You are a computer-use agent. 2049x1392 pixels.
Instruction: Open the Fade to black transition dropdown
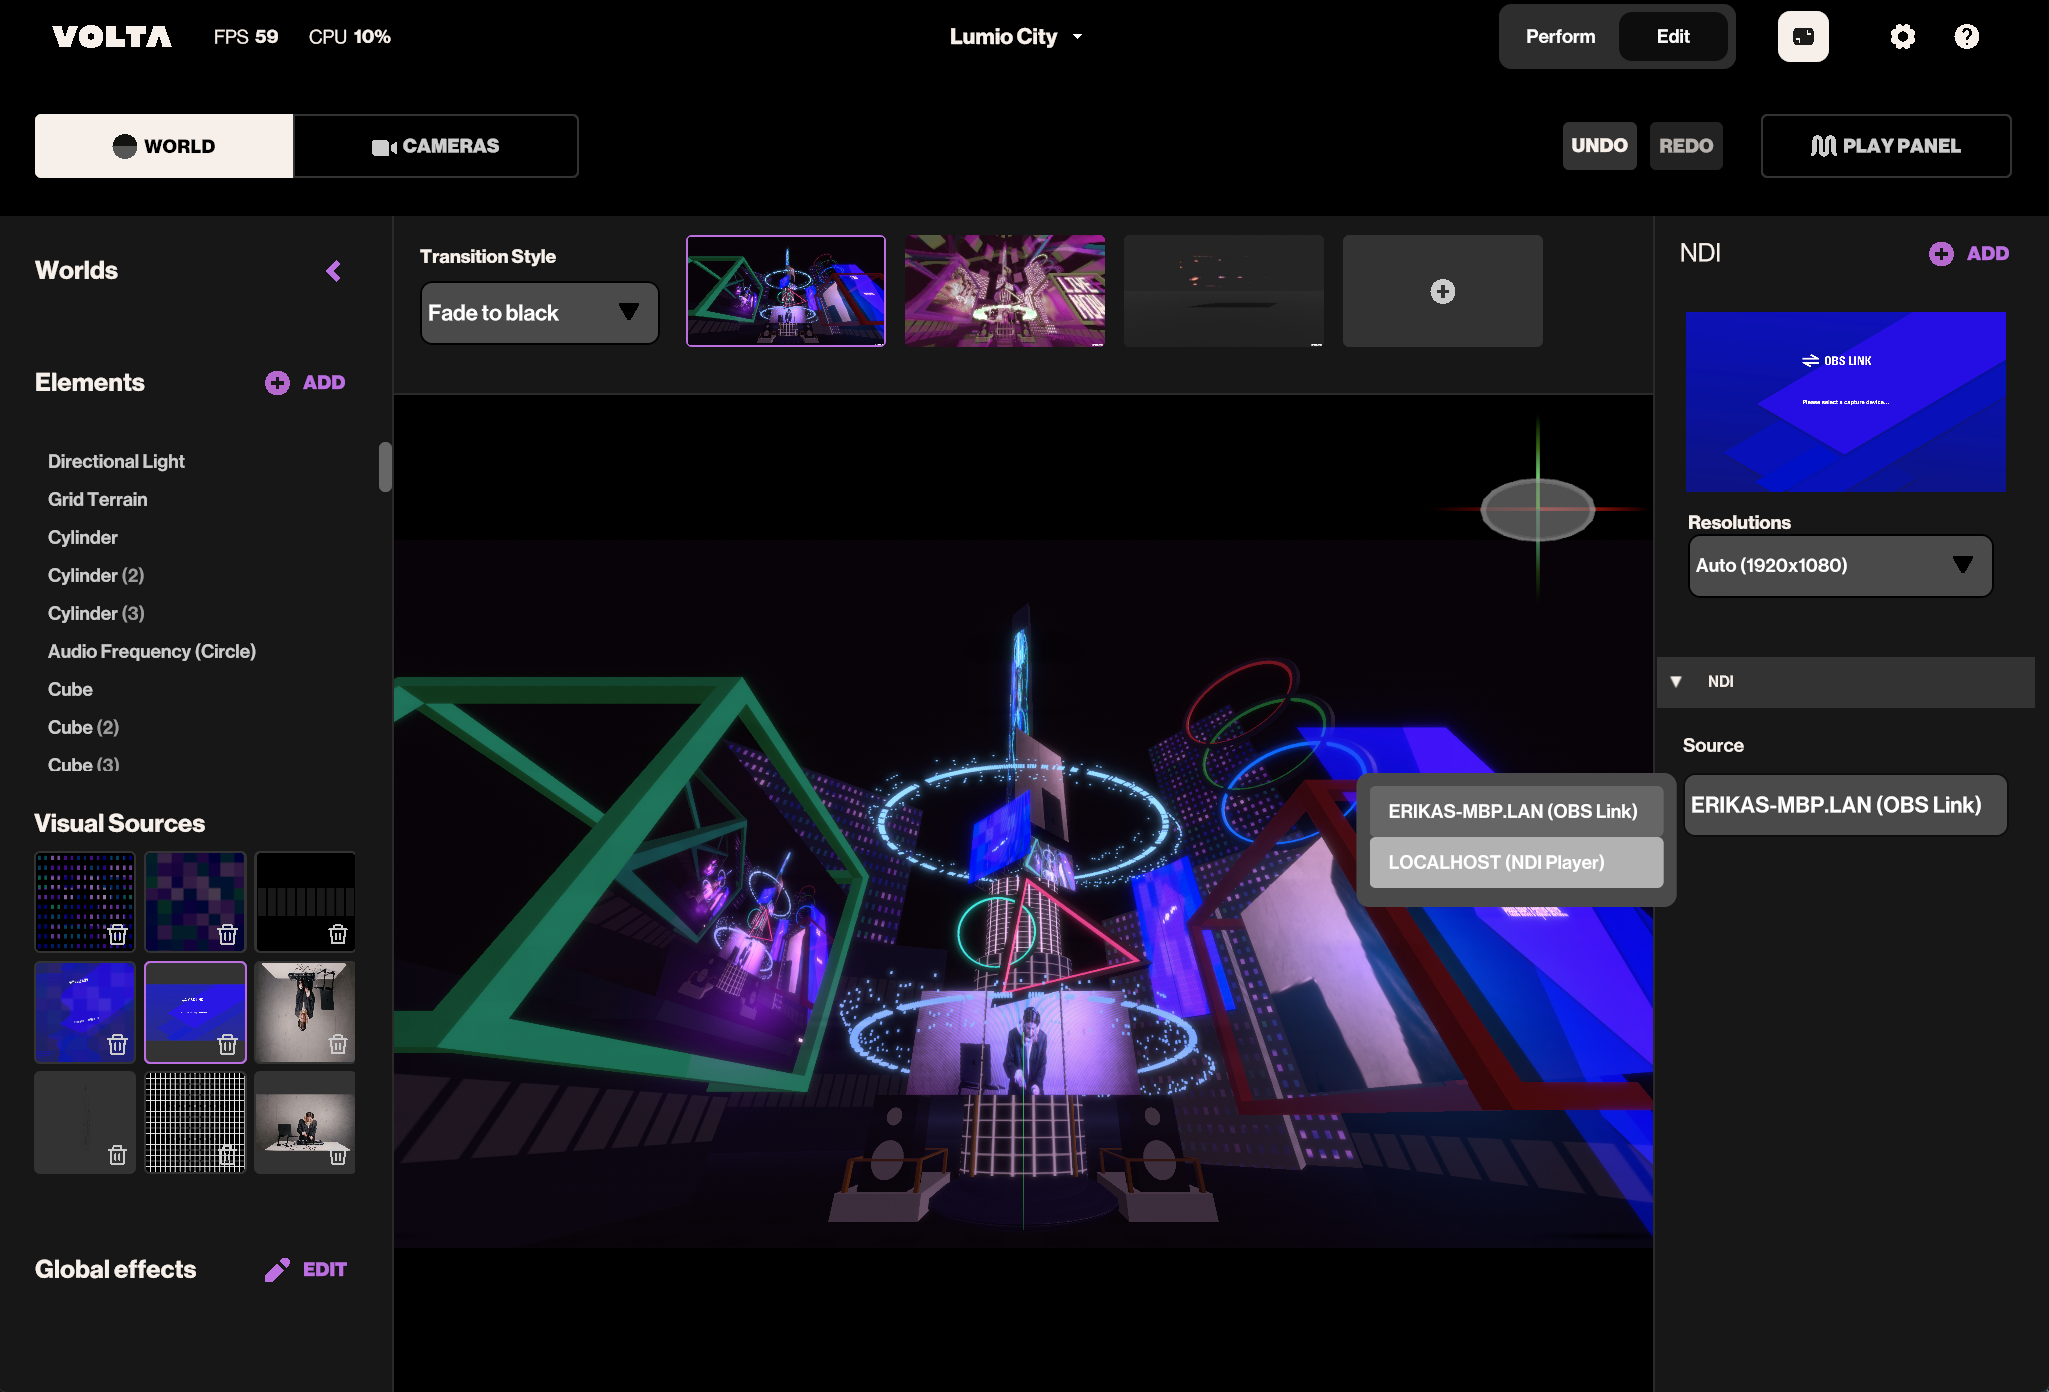[539, 313]
